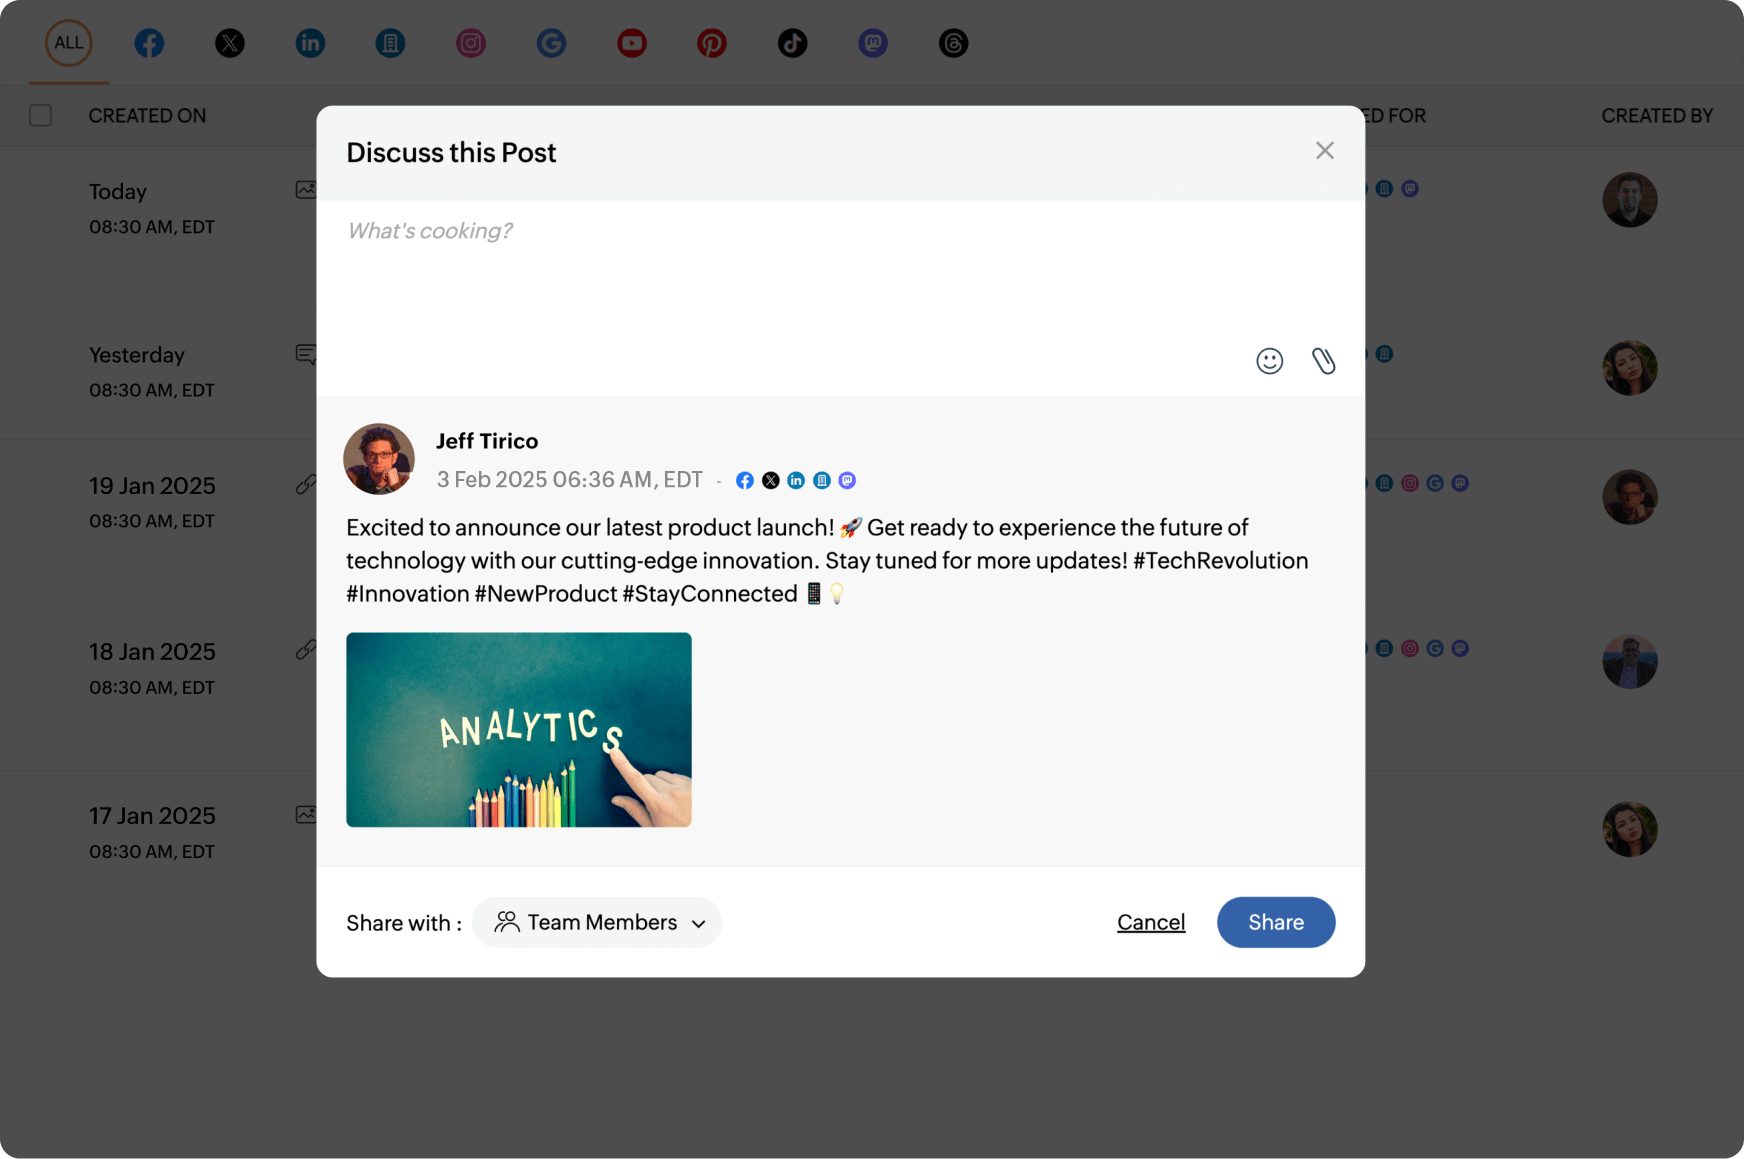Click the Mastodon icon in the Today row
The height and width of the screenshot is (1159, 1744).
point(1410,189)
